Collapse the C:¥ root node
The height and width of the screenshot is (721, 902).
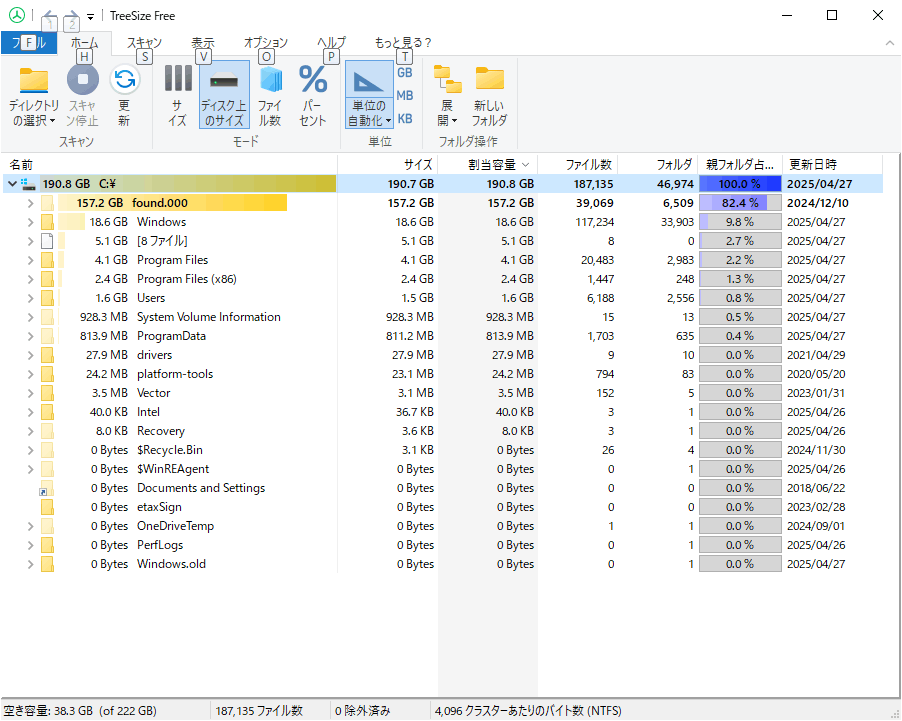point(12,184)
